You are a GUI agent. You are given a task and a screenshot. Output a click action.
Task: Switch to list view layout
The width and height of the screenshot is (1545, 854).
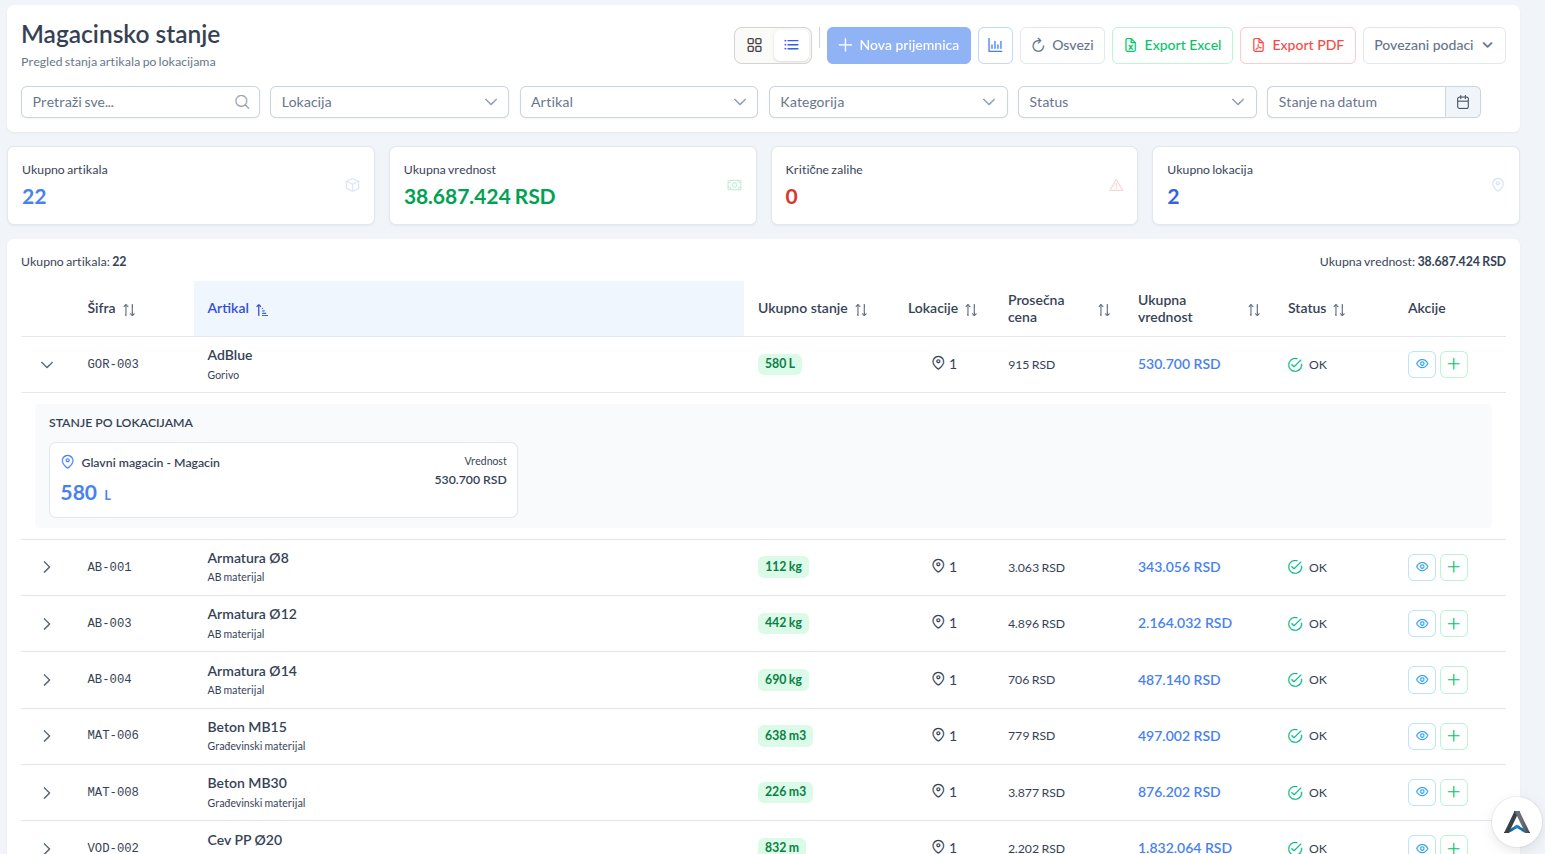791,45
